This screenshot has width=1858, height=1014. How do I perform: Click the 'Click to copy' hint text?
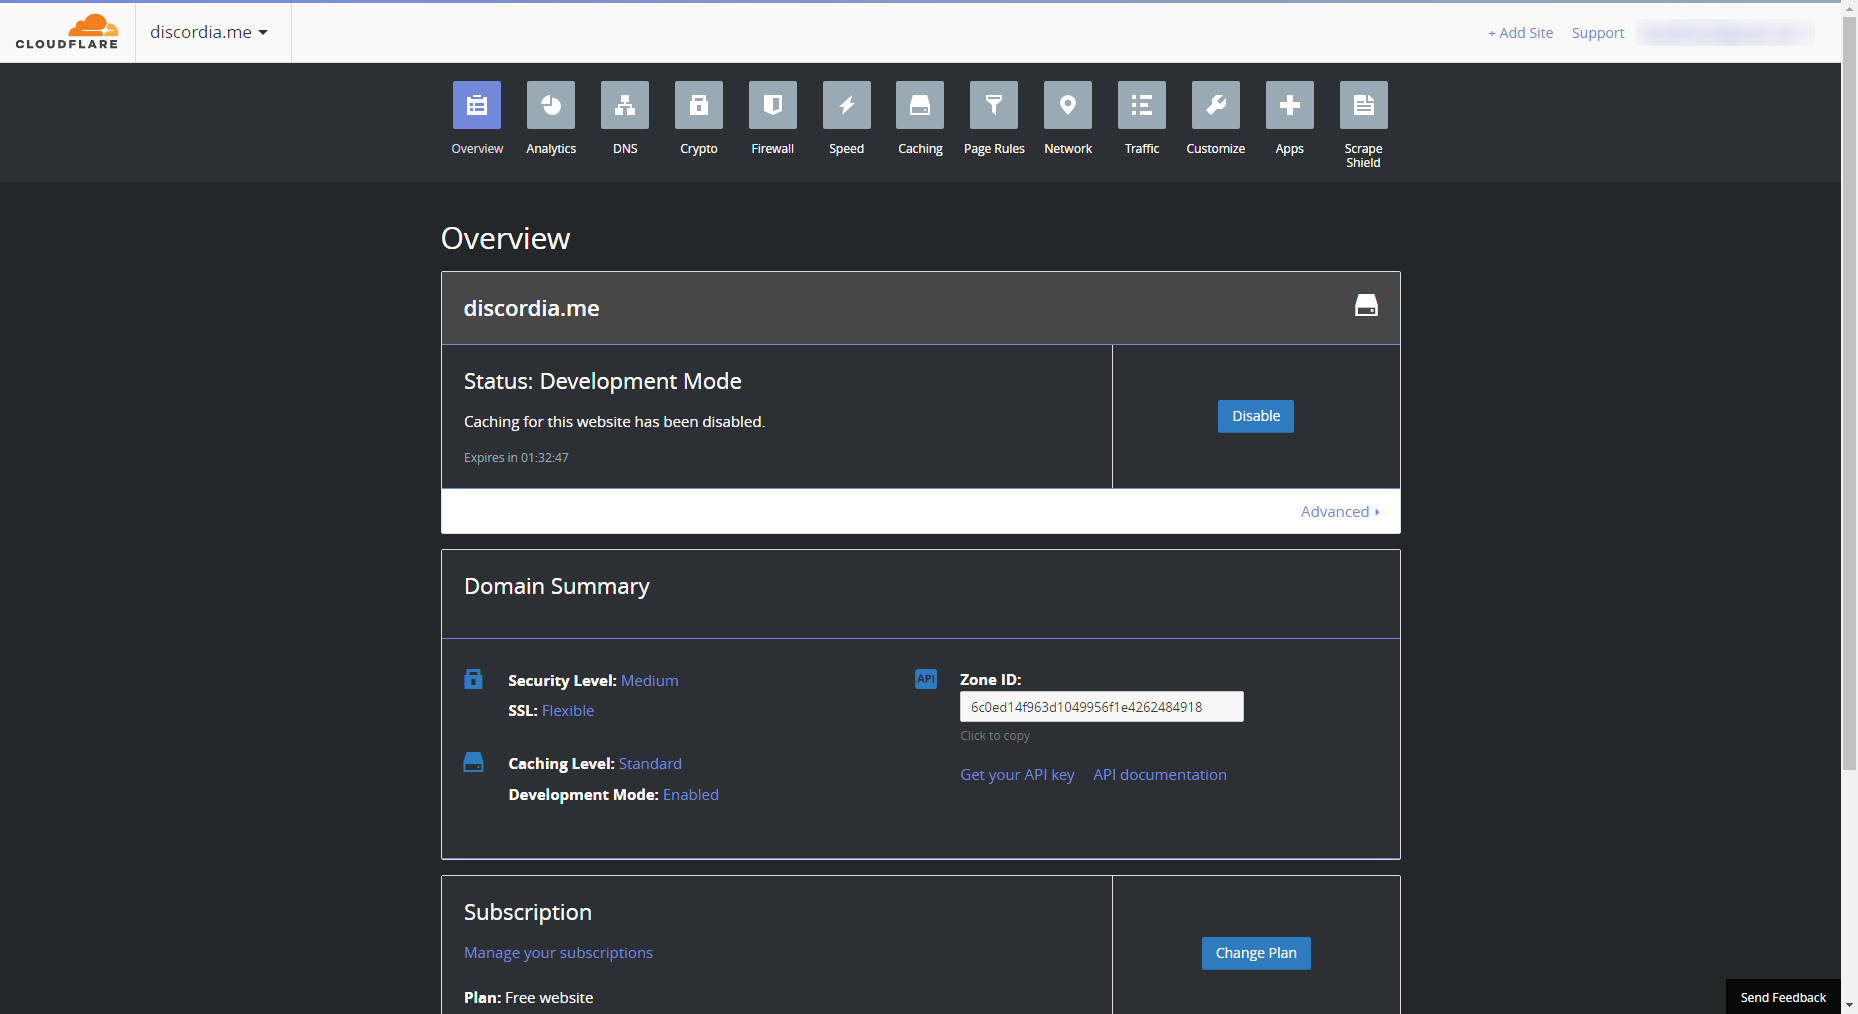pyautogui.click(x=995, y=736)
